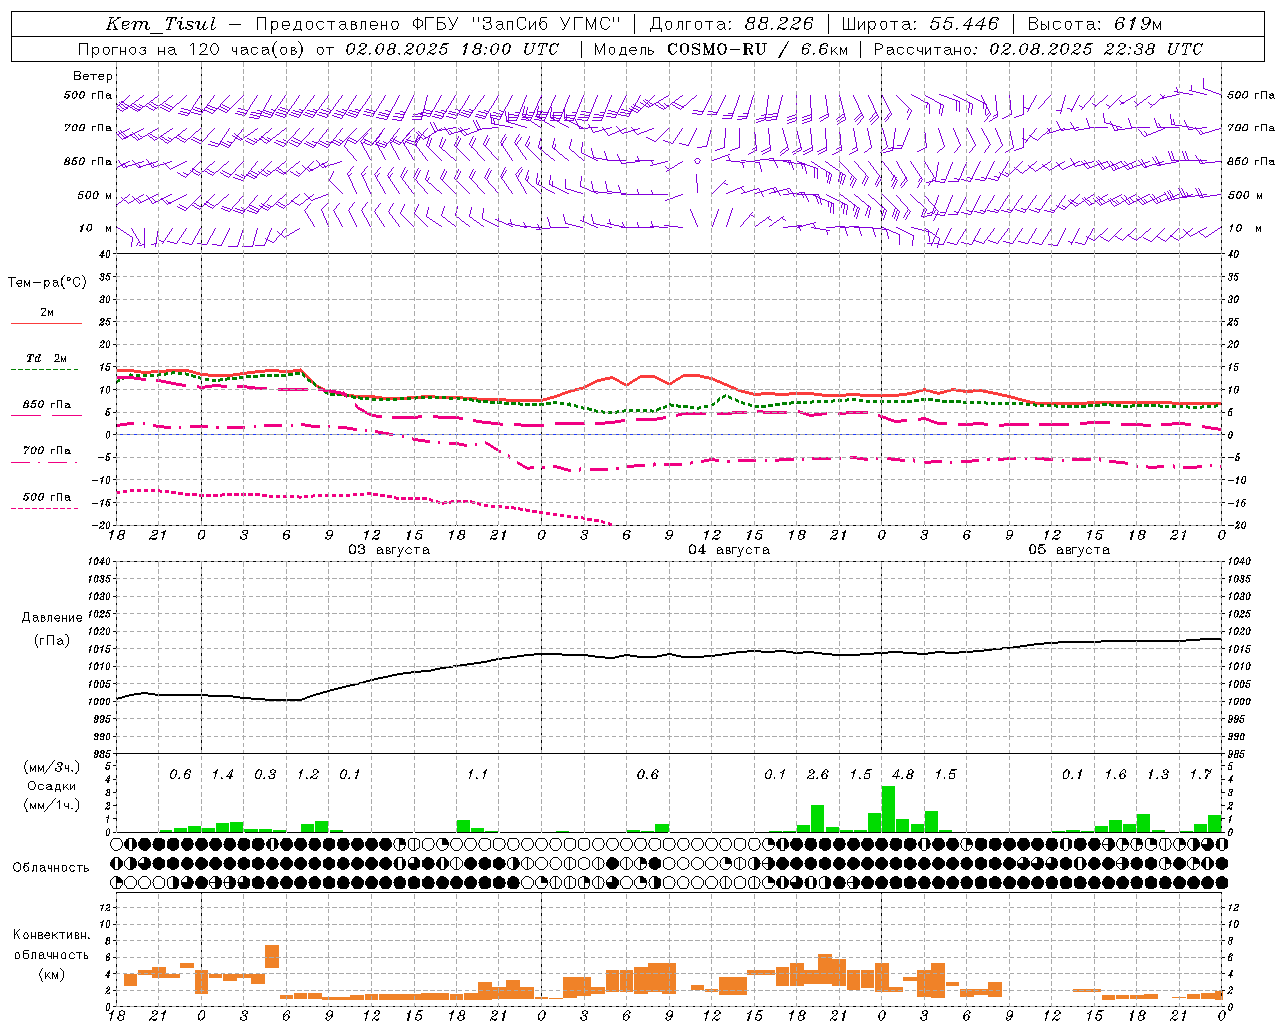Click the Осадки panel label

(52, 787)
